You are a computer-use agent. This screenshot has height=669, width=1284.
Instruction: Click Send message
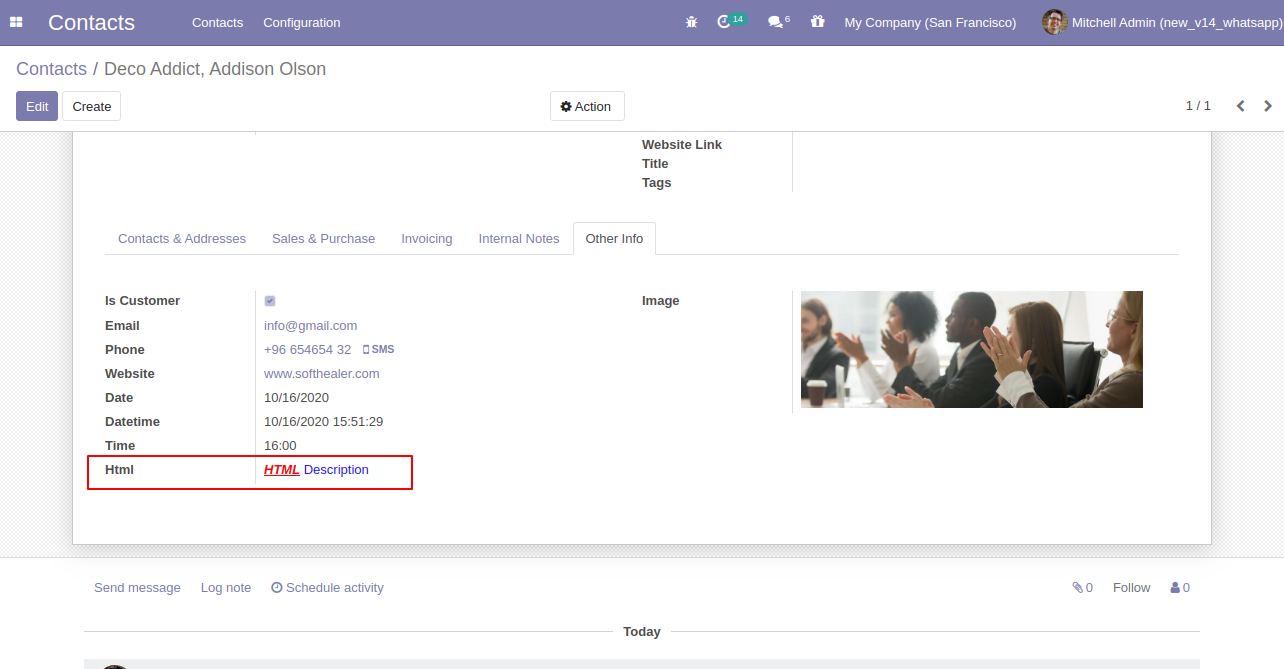[137, 588]
